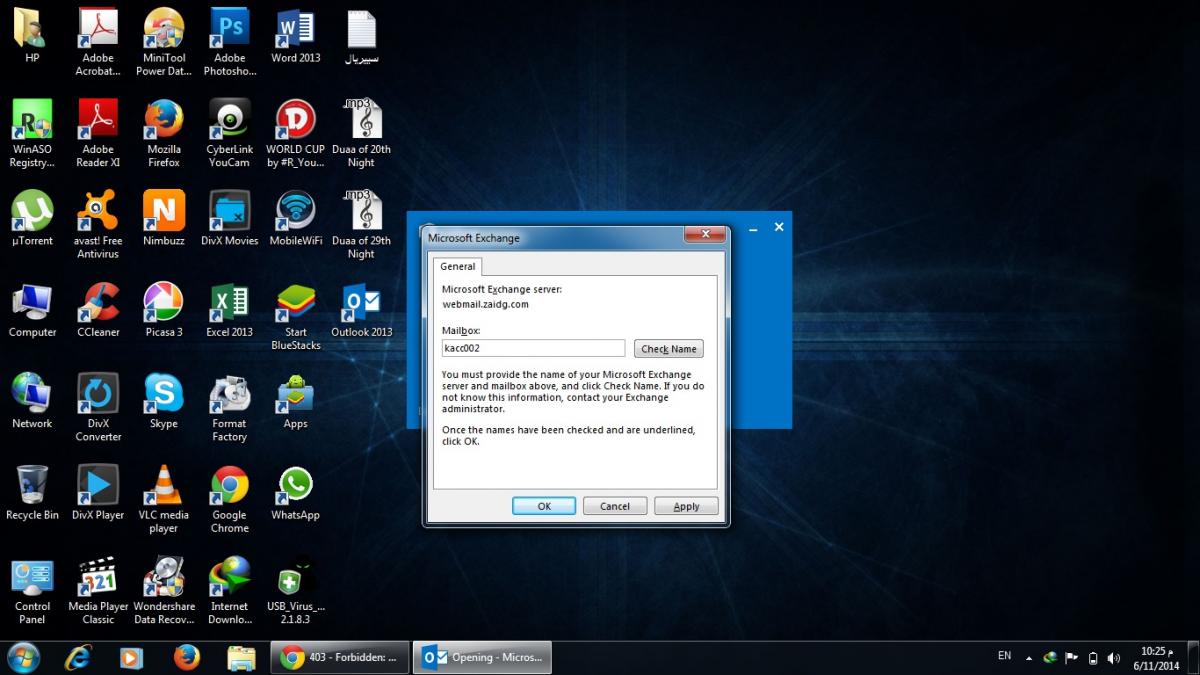Open VLC media player icon

[x=164, y=499]
